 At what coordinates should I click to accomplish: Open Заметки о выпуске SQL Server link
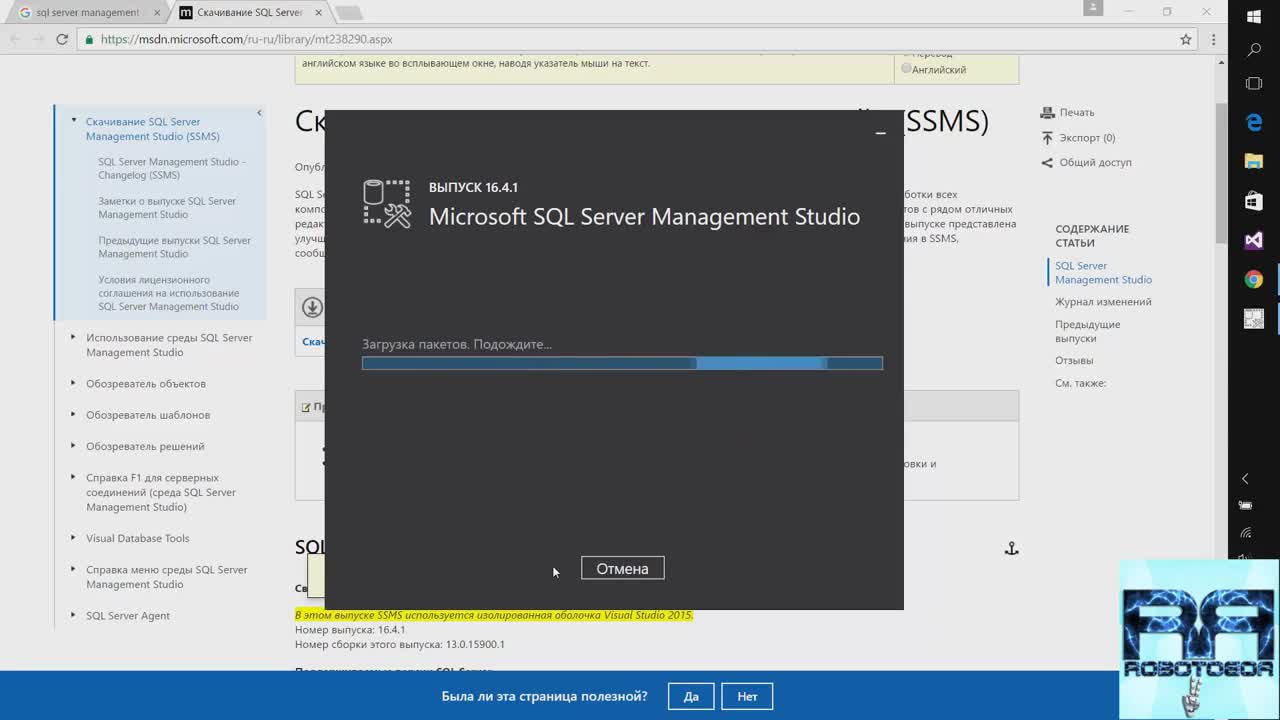167,207
